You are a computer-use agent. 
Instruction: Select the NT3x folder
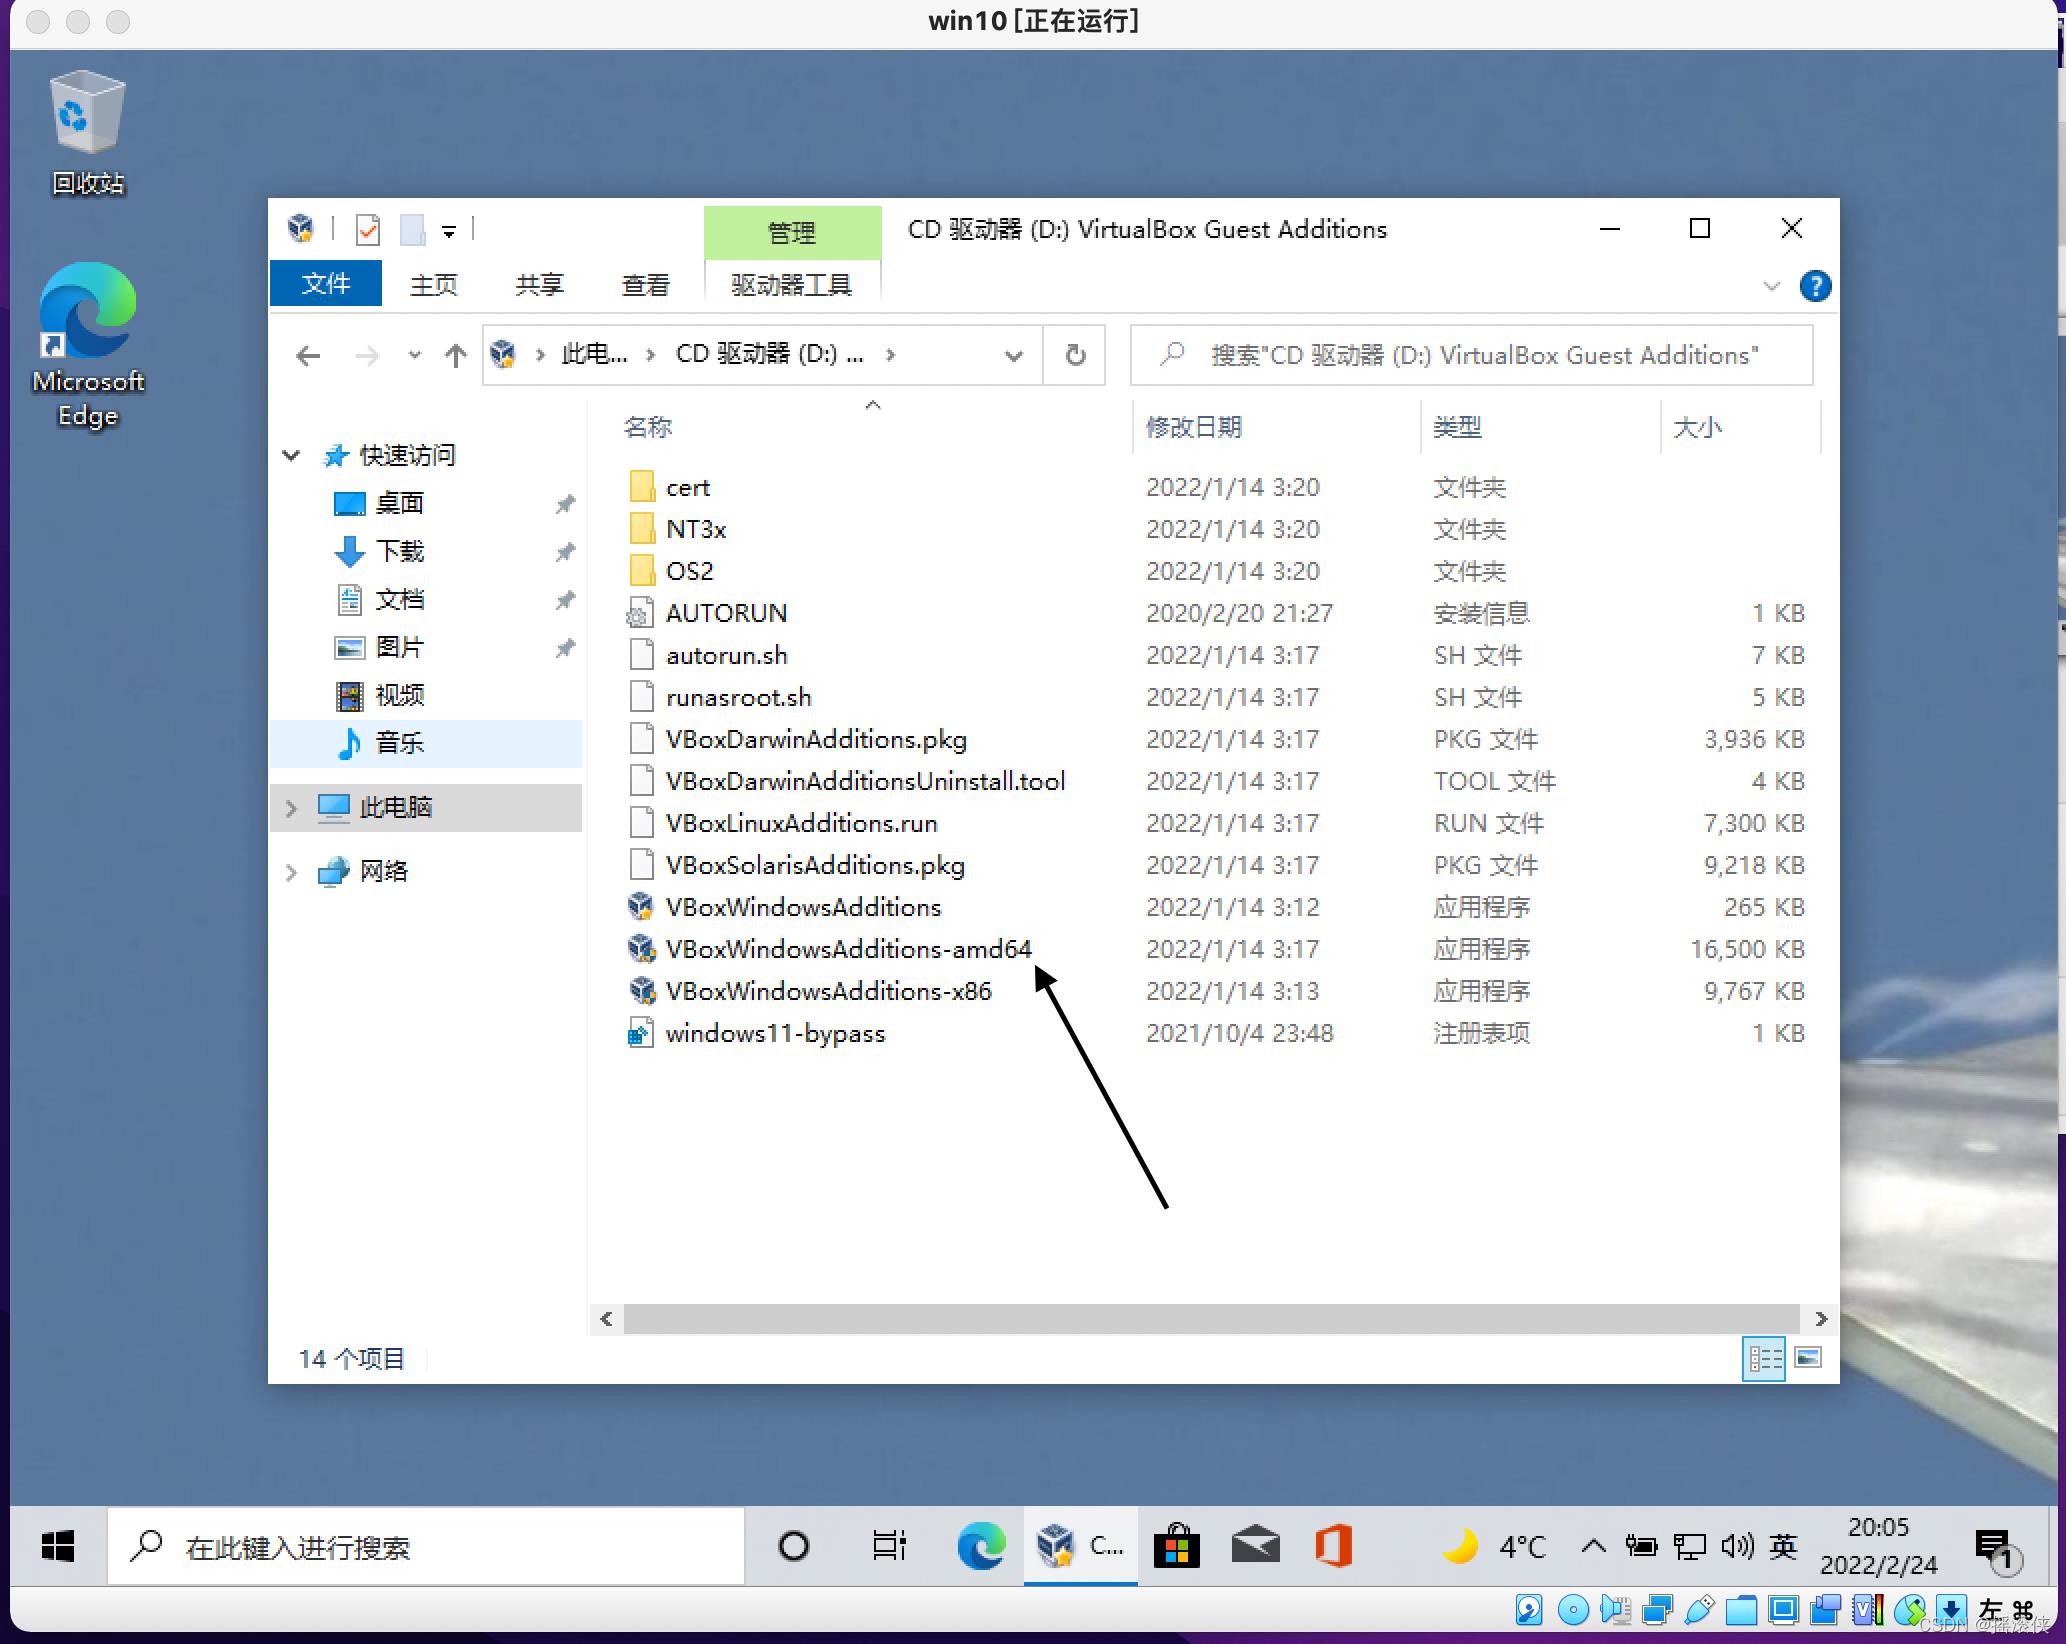696,530
